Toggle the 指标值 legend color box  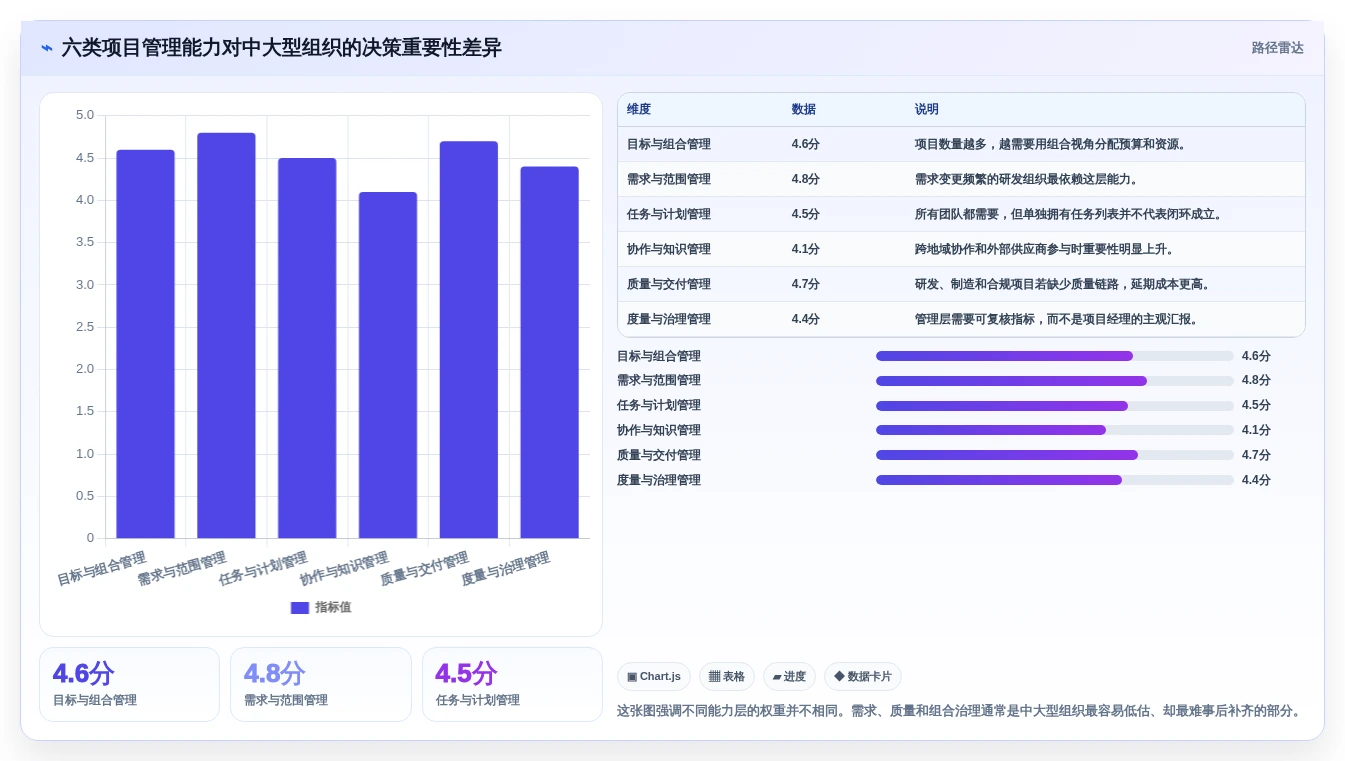(300, 607)
